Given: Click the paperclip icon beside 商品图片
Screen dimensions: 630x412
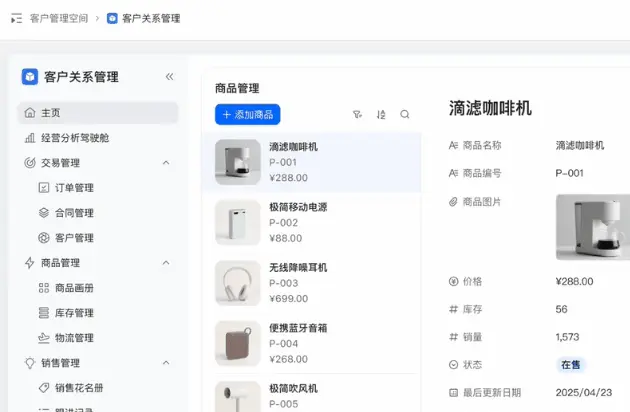Looking at the screenshot, I should (453, 202).
